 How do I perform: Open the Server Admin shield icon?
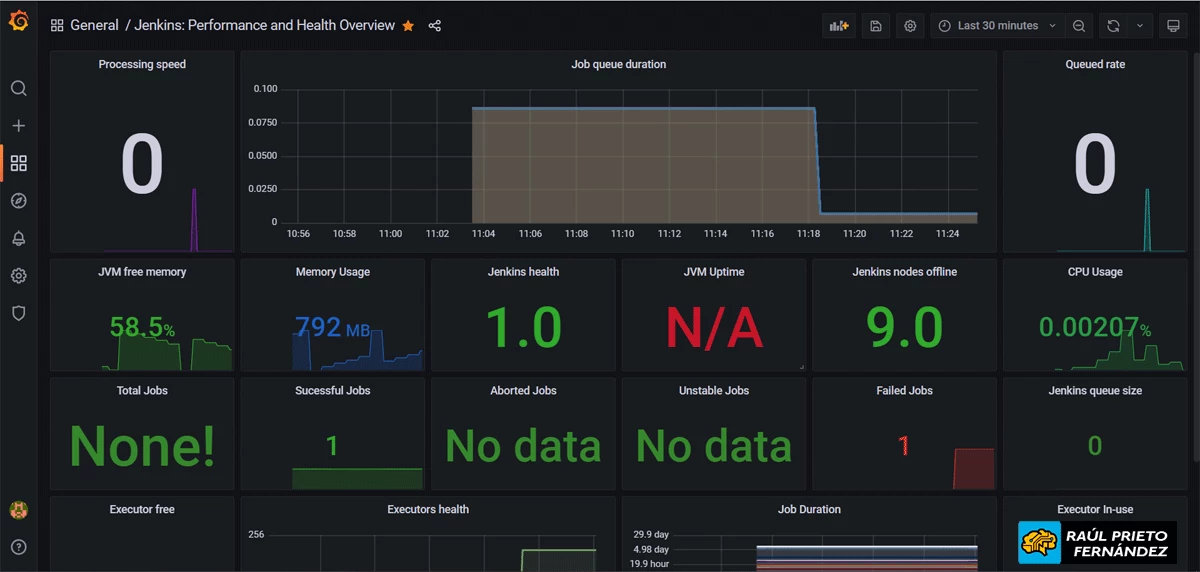coord(18,313)
